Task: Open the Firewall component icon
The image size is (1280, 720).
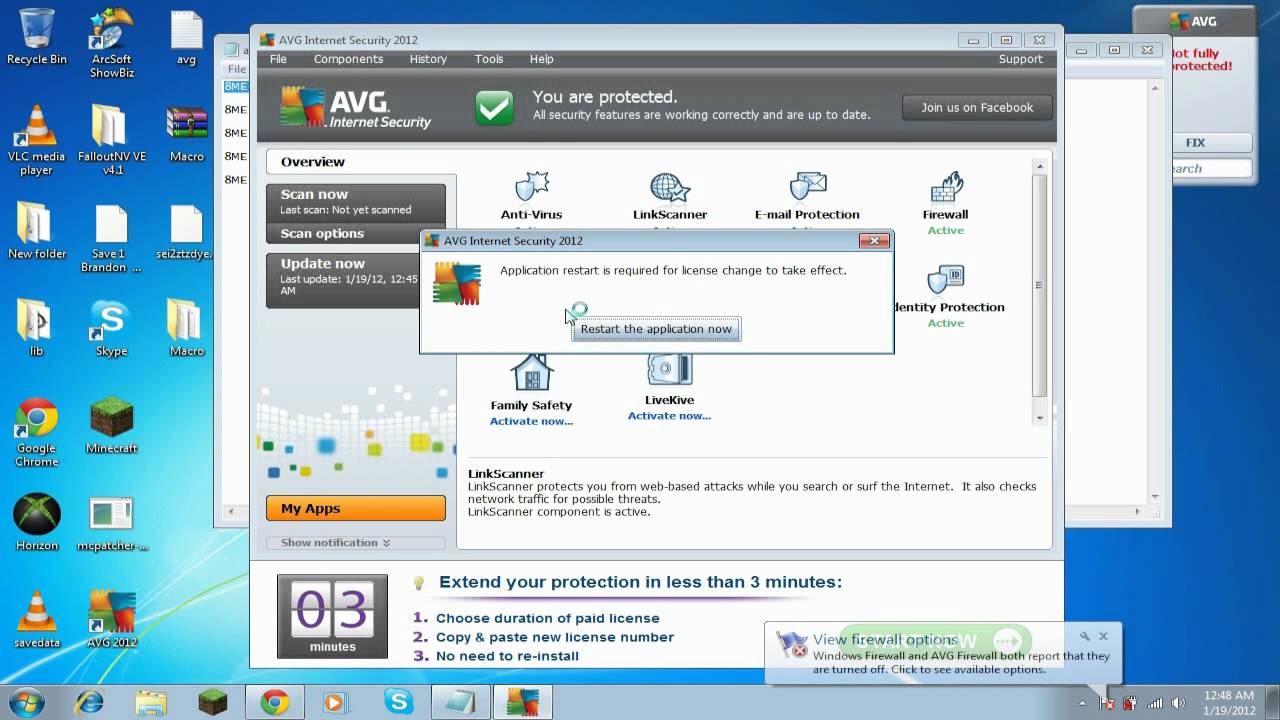Action: pos(946,188)
